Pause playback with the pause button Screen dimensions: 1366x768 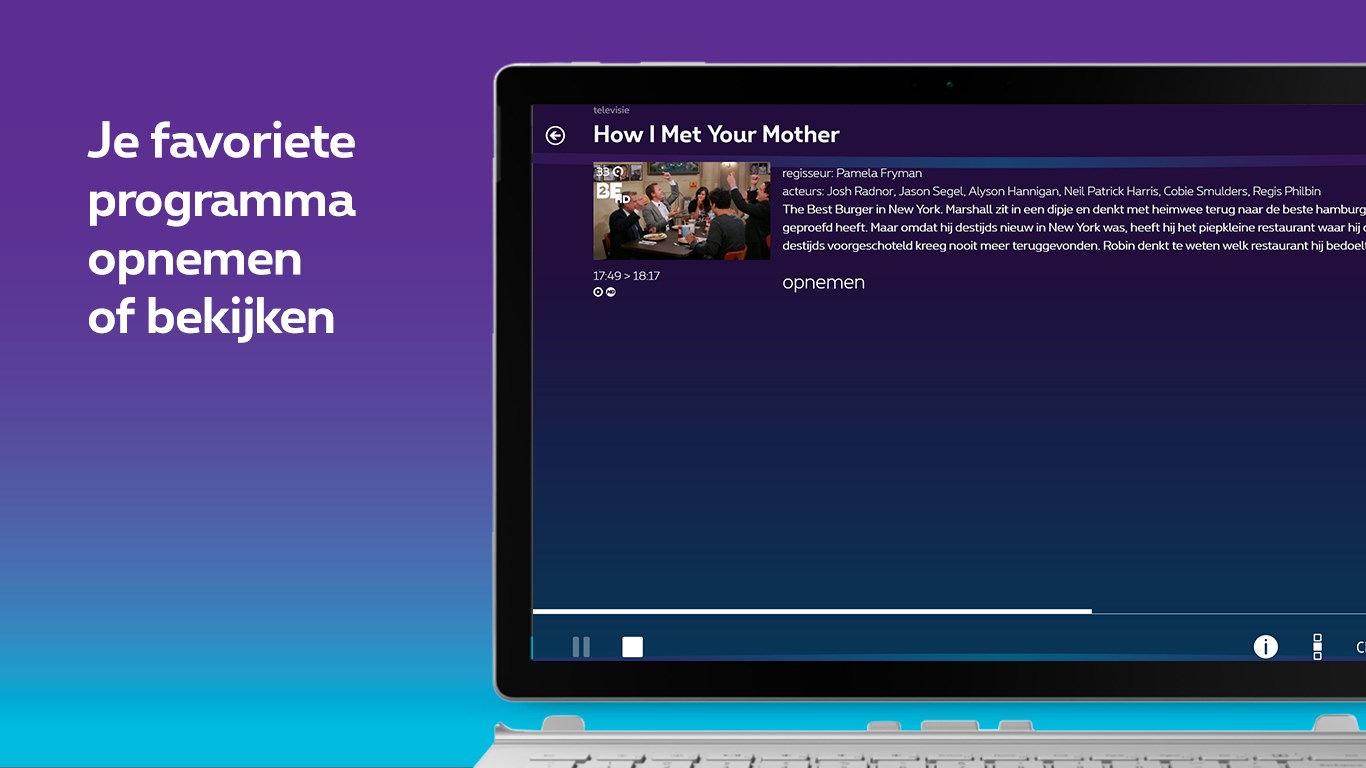[581, 647]
